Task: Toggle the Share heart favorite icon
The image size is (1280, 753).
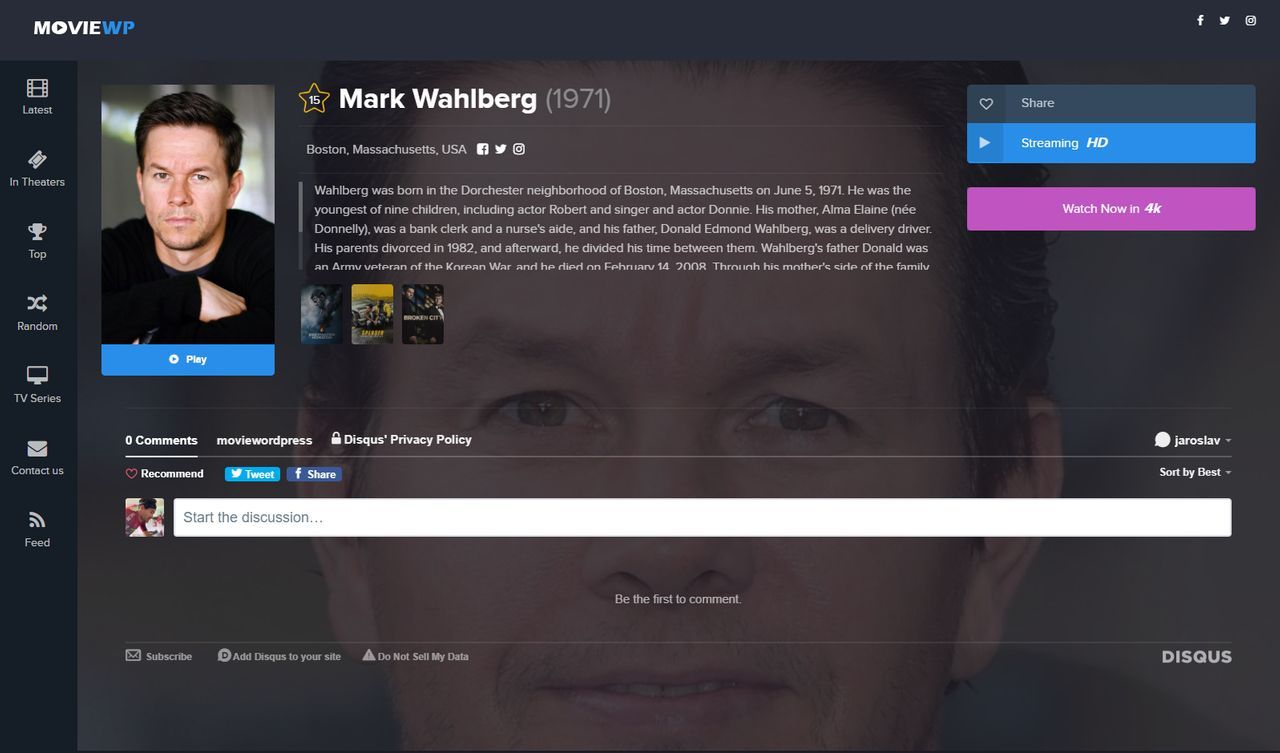Action: coord(986,104)
